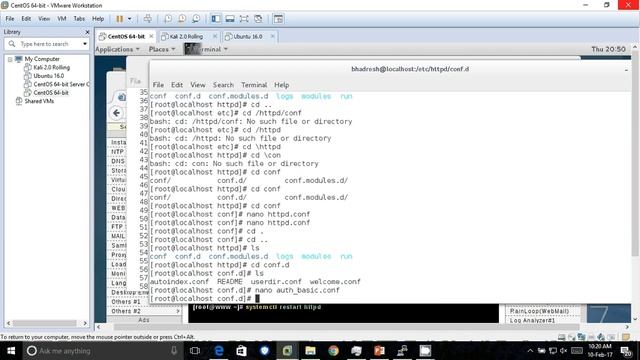Viewport: 640px width, 360px height.
Task: Open the Windows Store taskbar icon
Action: coord(242,351)
